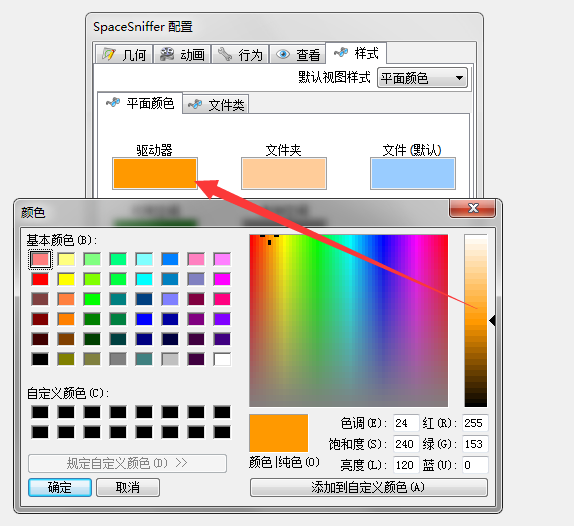
Task: Switch to the 查看 tab
Action: click(298, 54)
